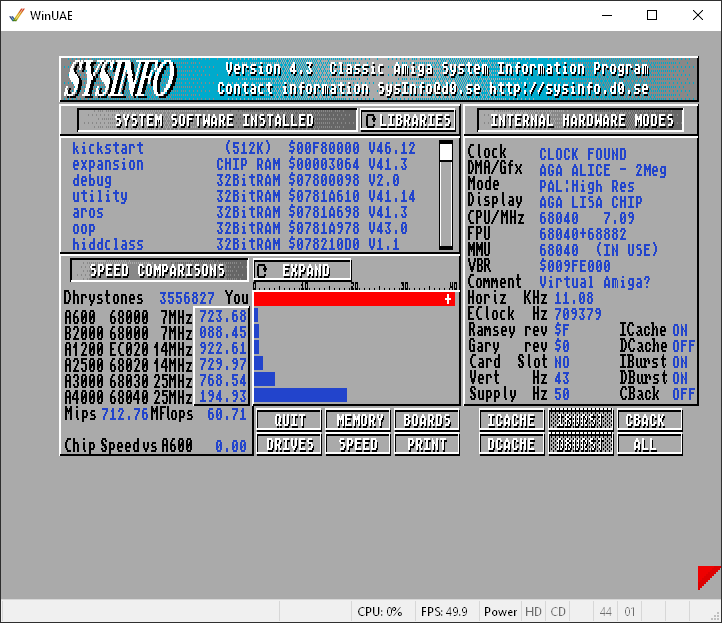This screenshot has width=722, height=623.
Task: Click the LIBRARIES cycle button
Action: pos(408,121)
